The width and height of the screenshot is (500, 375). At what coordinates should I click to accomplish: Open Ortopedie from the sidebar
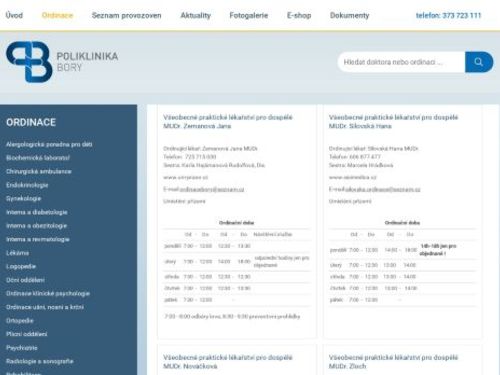click(20, 321)
